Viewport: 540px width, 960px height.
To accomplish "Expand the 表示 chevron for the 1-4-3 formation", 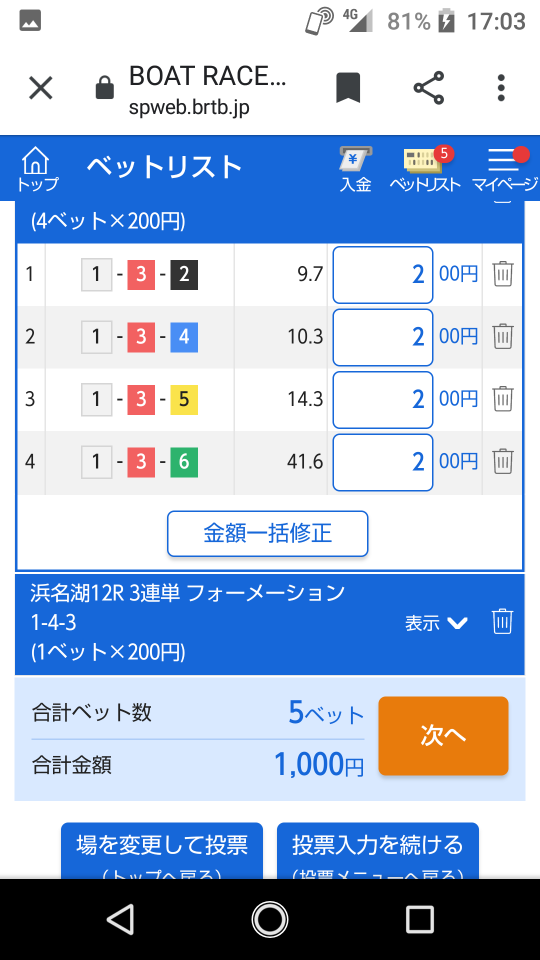I will (437, 623).
